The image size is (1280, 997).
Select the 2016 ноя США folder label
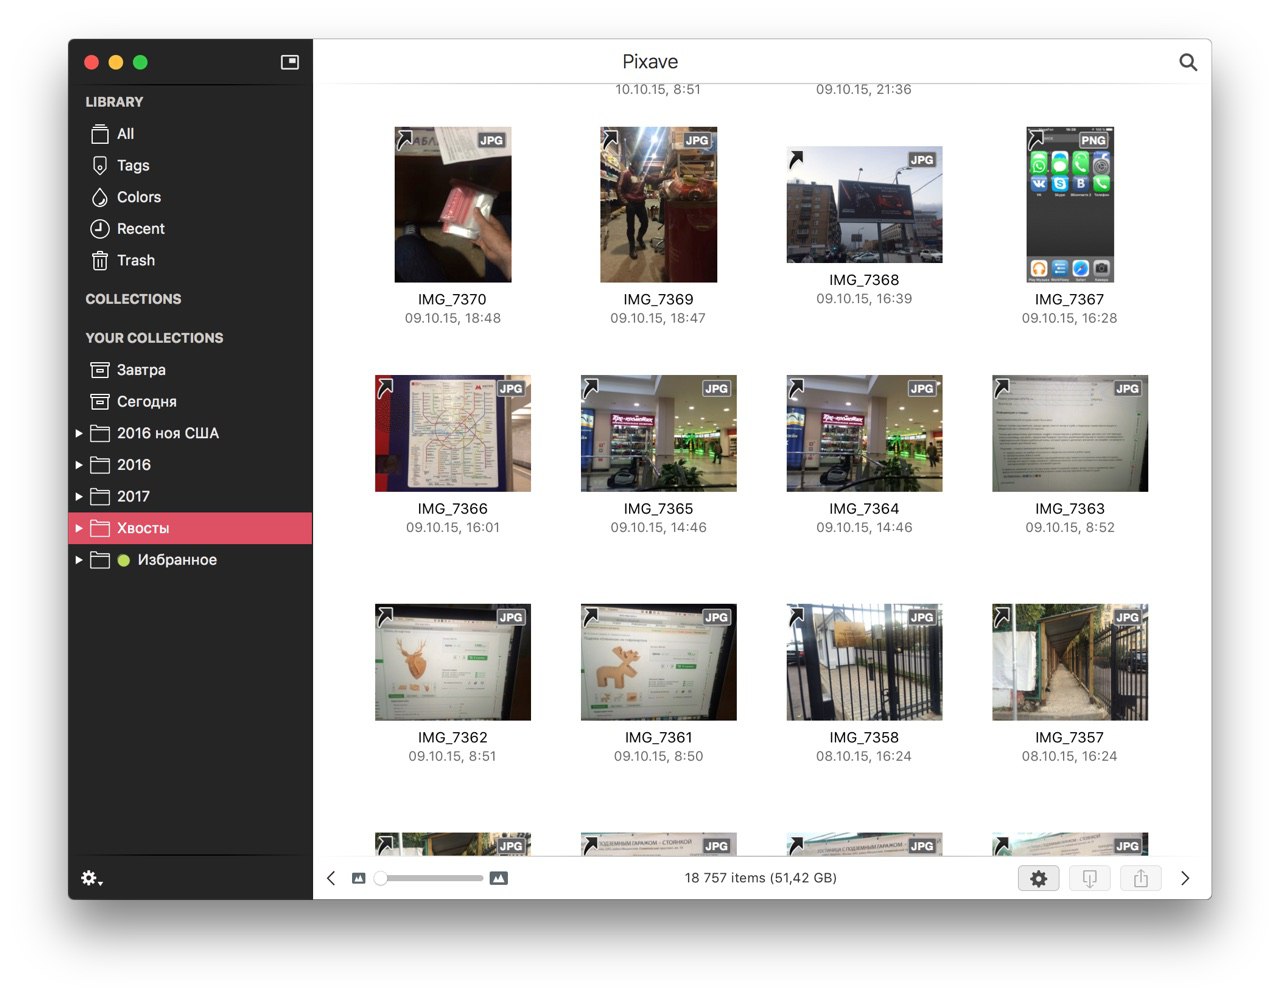168,433
